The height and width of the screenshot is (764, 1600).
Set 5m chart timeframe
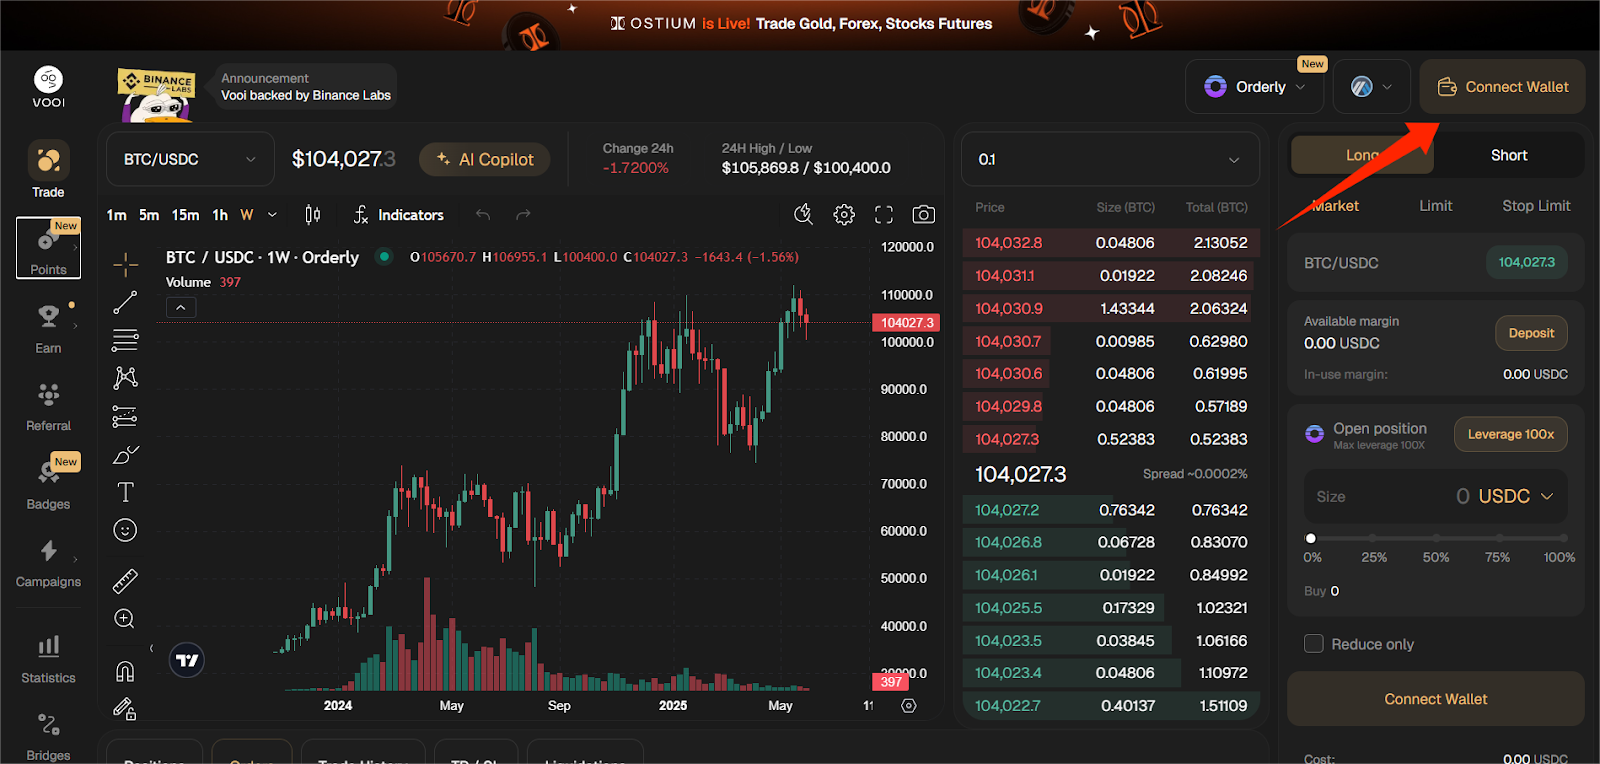pos(149,214)
